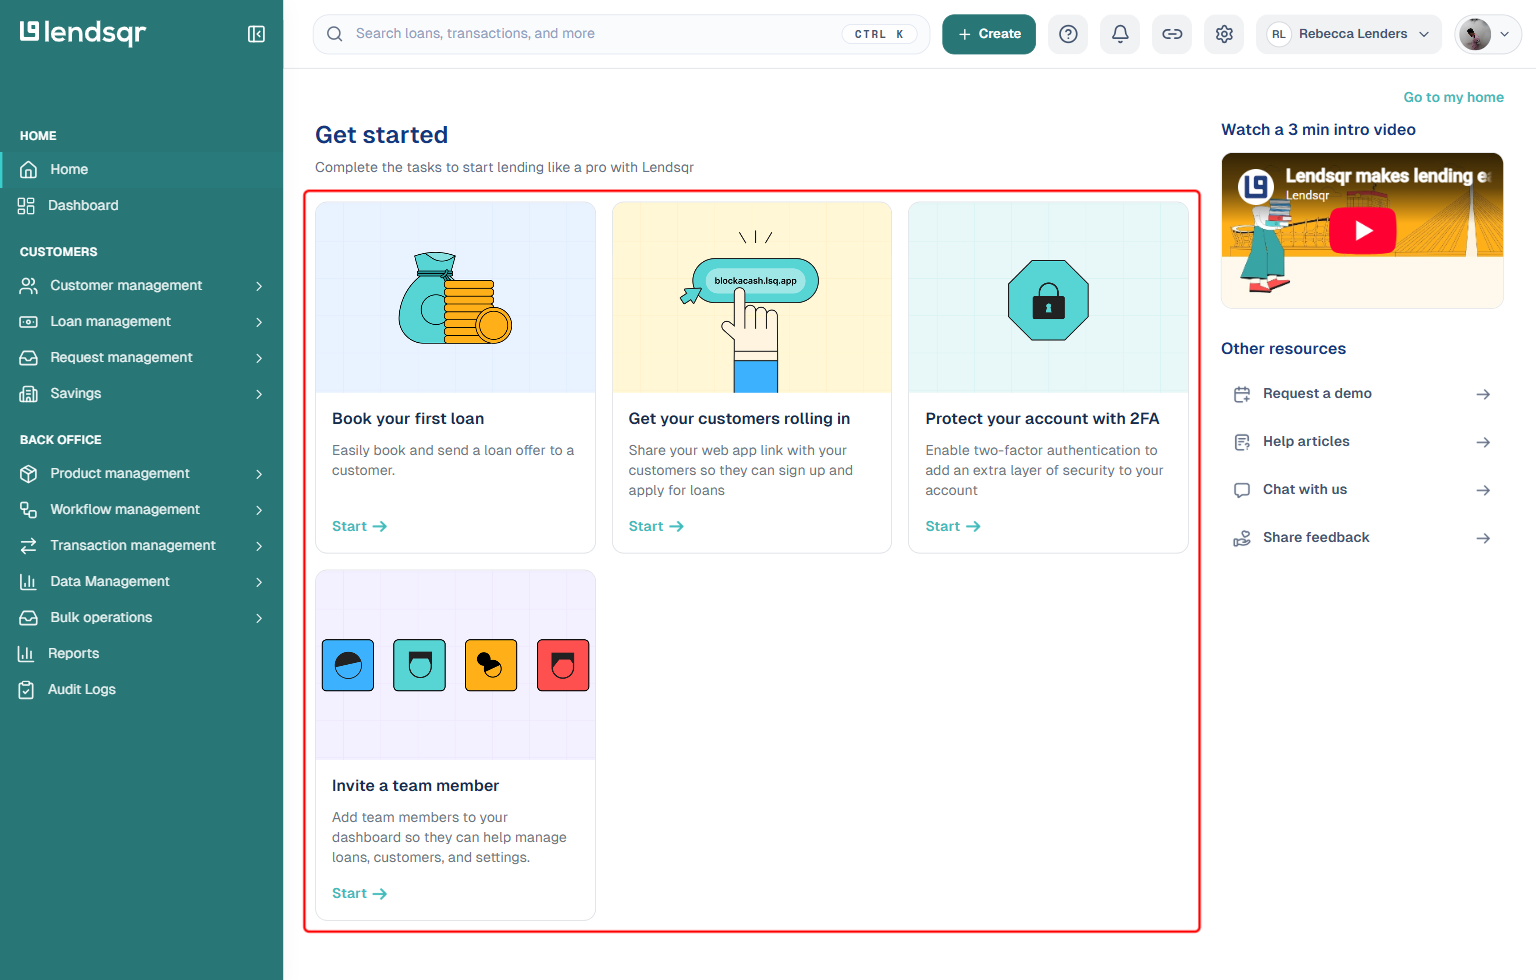Click Go to my home link
1536x980 pixels.
click(1453, 97)
